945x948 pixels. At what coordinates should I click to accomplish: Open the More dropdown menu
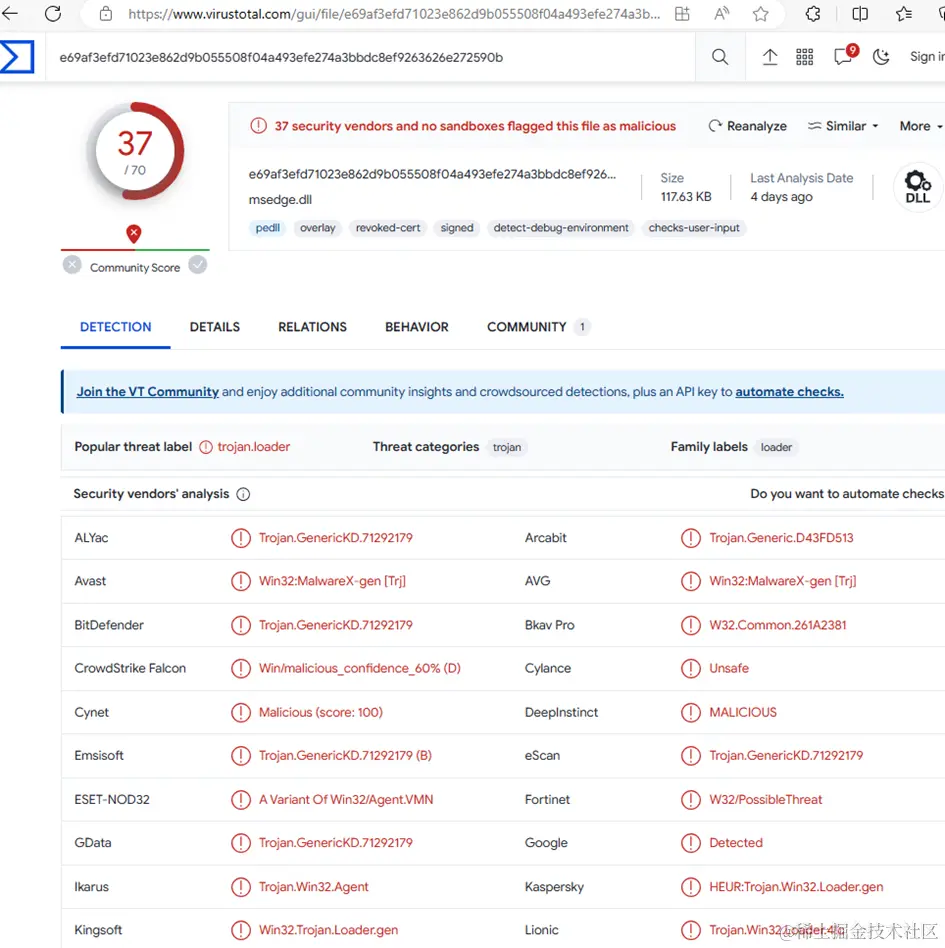[921, 126]
